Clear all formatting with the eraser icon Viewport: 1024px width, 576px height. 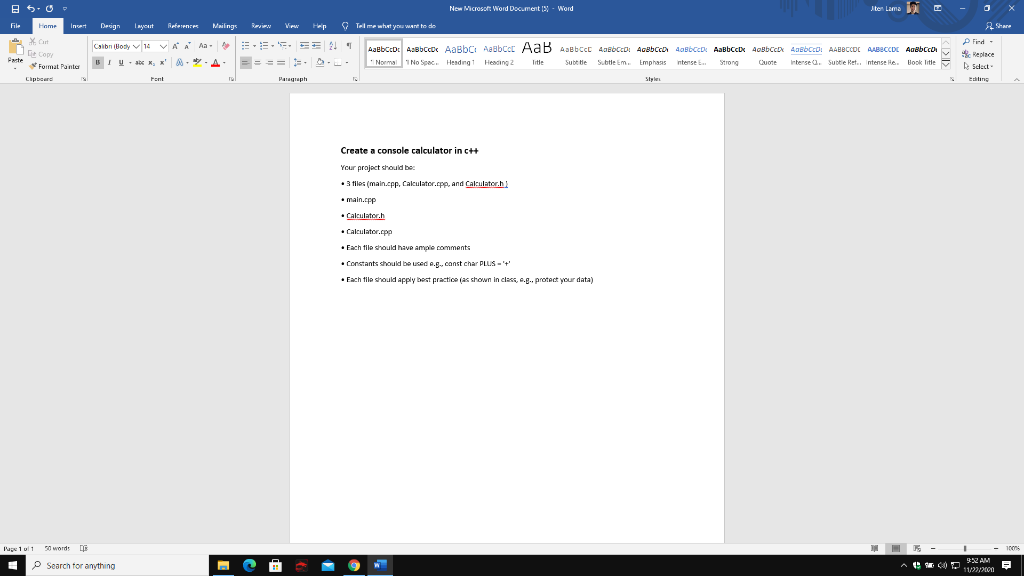(x=225, y=46)
